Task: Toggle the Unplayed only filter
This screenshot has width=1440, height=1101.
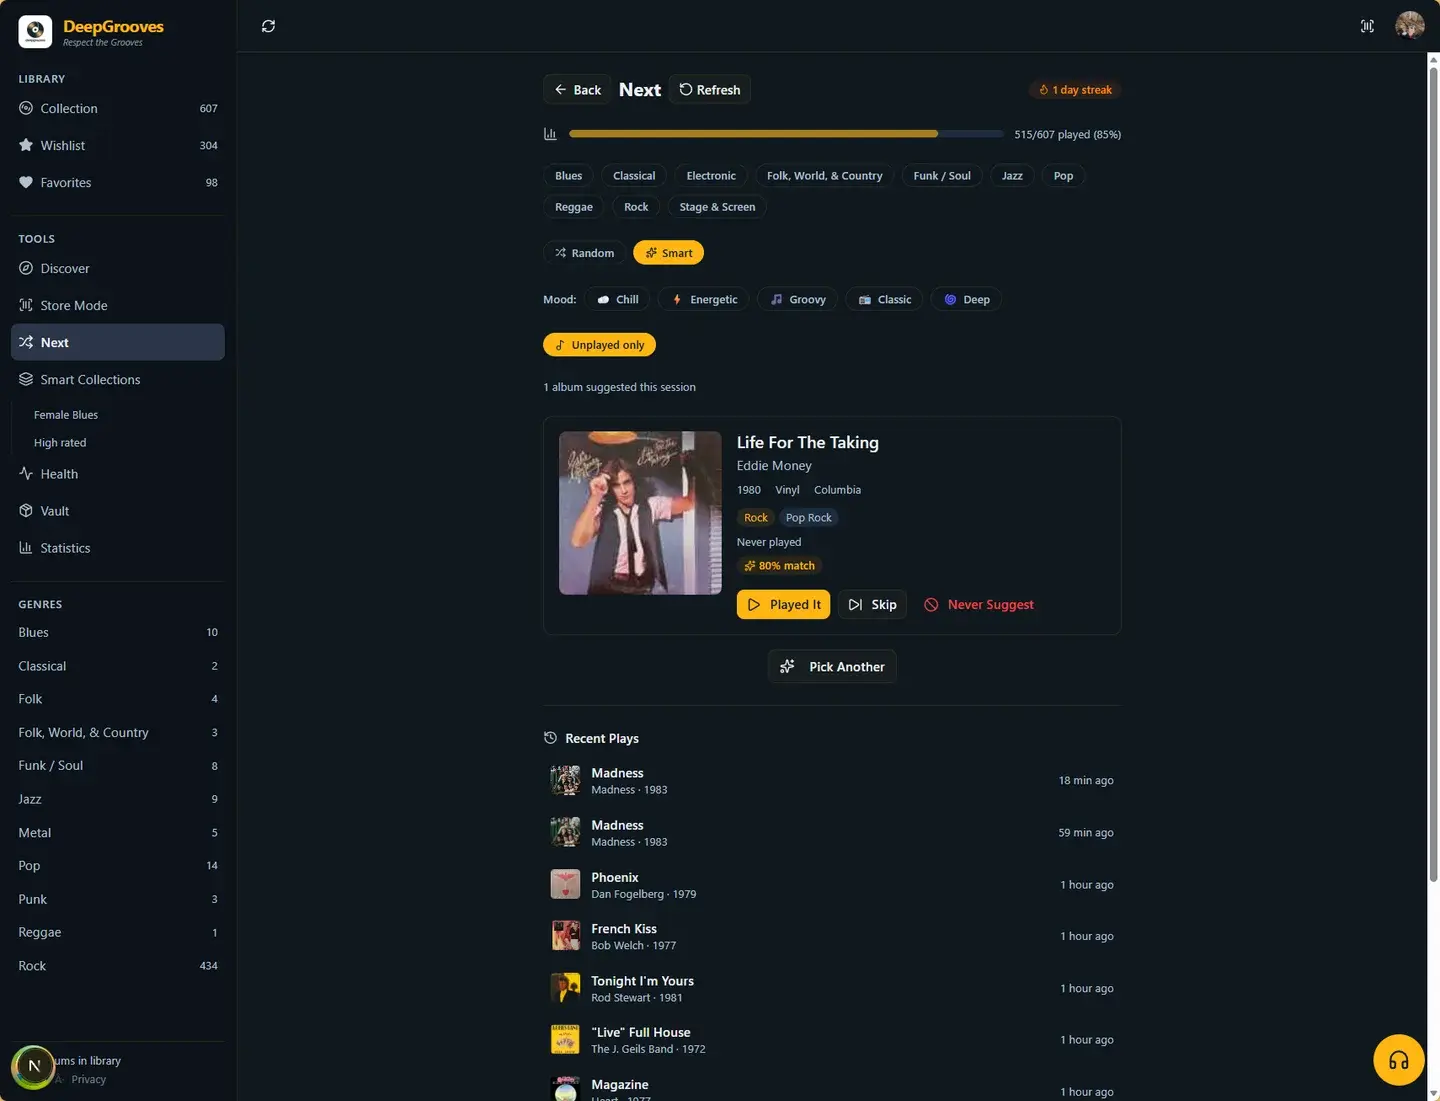Action: click(x=600, y=345)
